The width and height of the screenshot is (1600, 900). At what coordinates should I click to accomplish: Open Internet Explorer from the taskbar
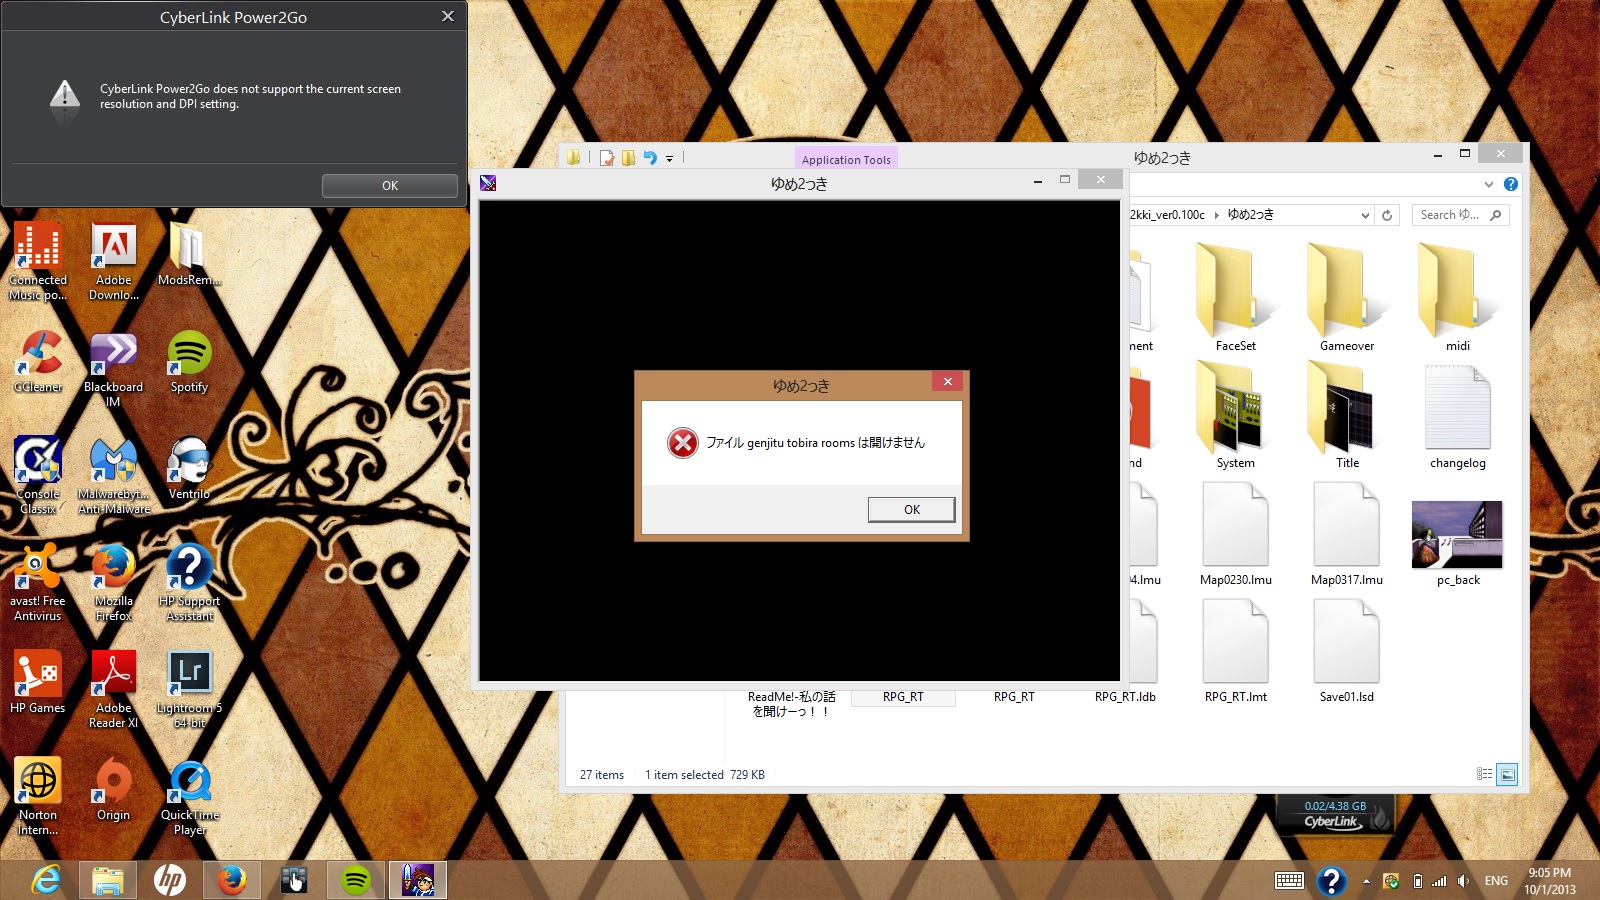46,880
